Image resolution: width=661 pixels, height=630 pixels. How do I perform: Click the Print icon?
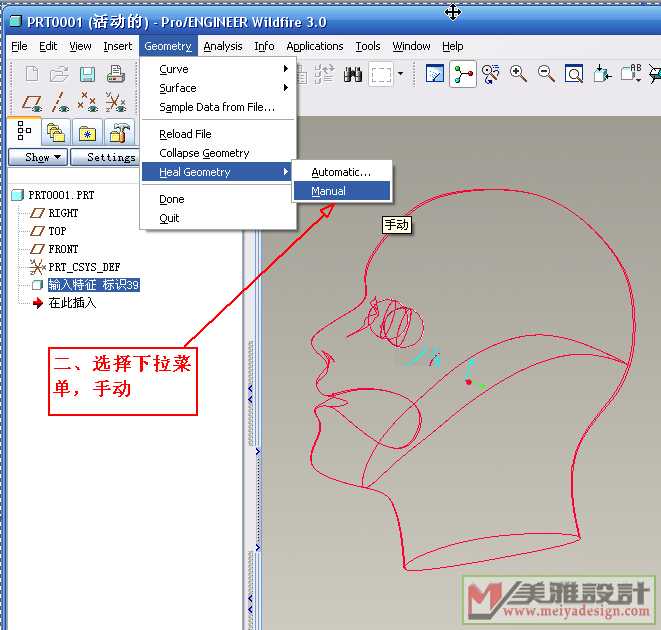(115, 74)
